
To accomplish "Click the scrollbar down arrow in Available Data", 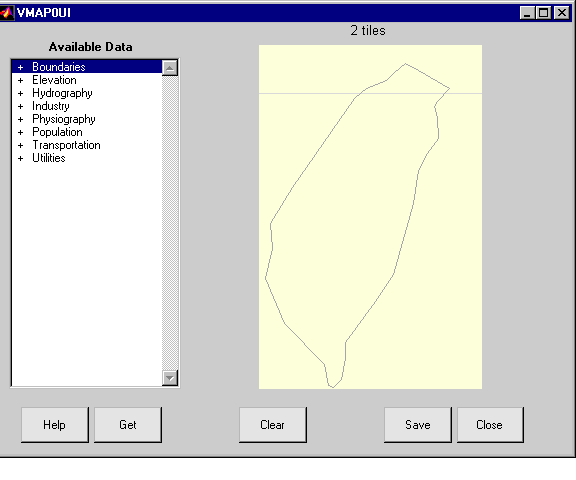I will point(170,378).
